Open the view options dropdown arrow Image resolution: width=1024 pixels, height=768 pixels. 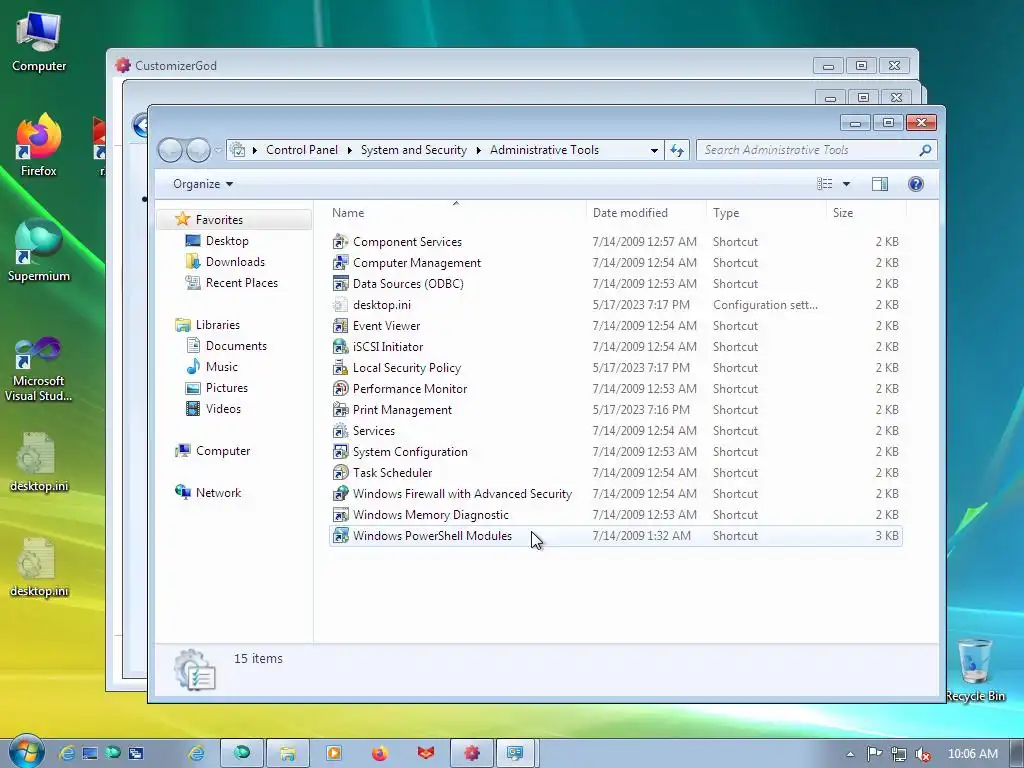846,184
